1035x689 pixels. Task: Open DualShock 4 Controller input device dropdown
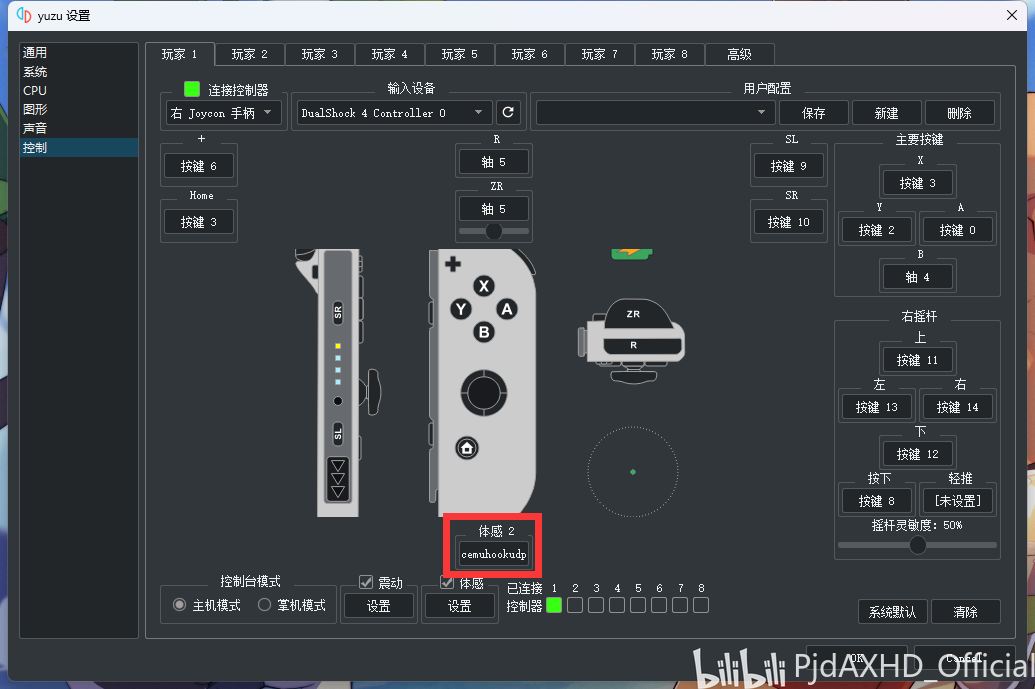click(x=394, y=113)
